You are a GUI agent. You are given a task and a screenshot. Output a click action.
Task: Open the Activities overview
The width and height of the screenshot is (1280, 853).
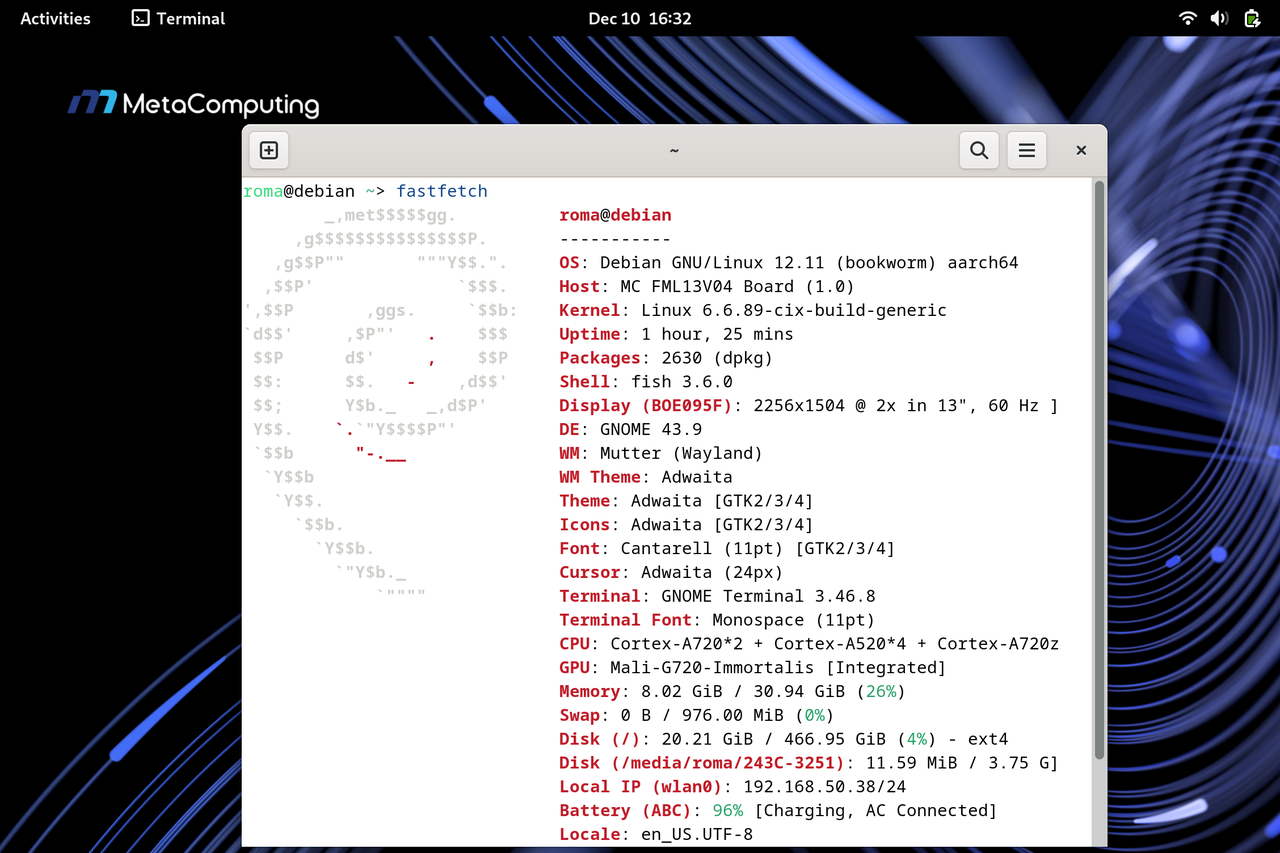pos(55,18)
